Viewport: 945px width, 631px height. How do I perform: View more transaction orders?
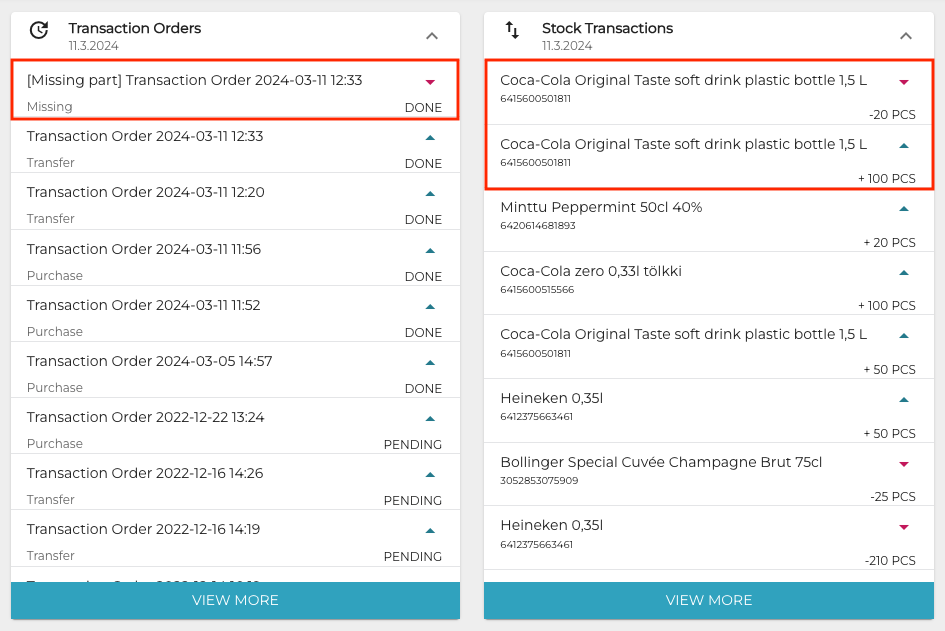[235, 600]
